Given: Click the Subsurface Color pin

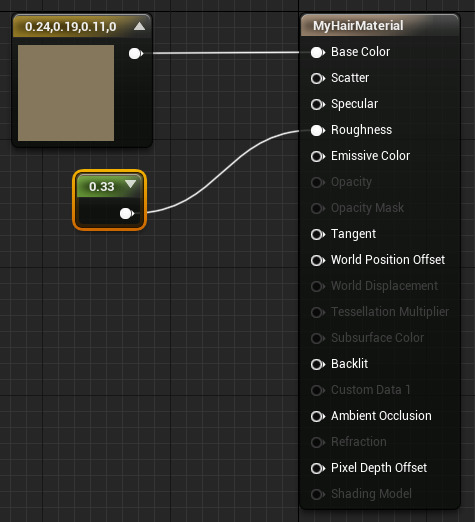Looking at the screenshot, I should coord(318,338).
